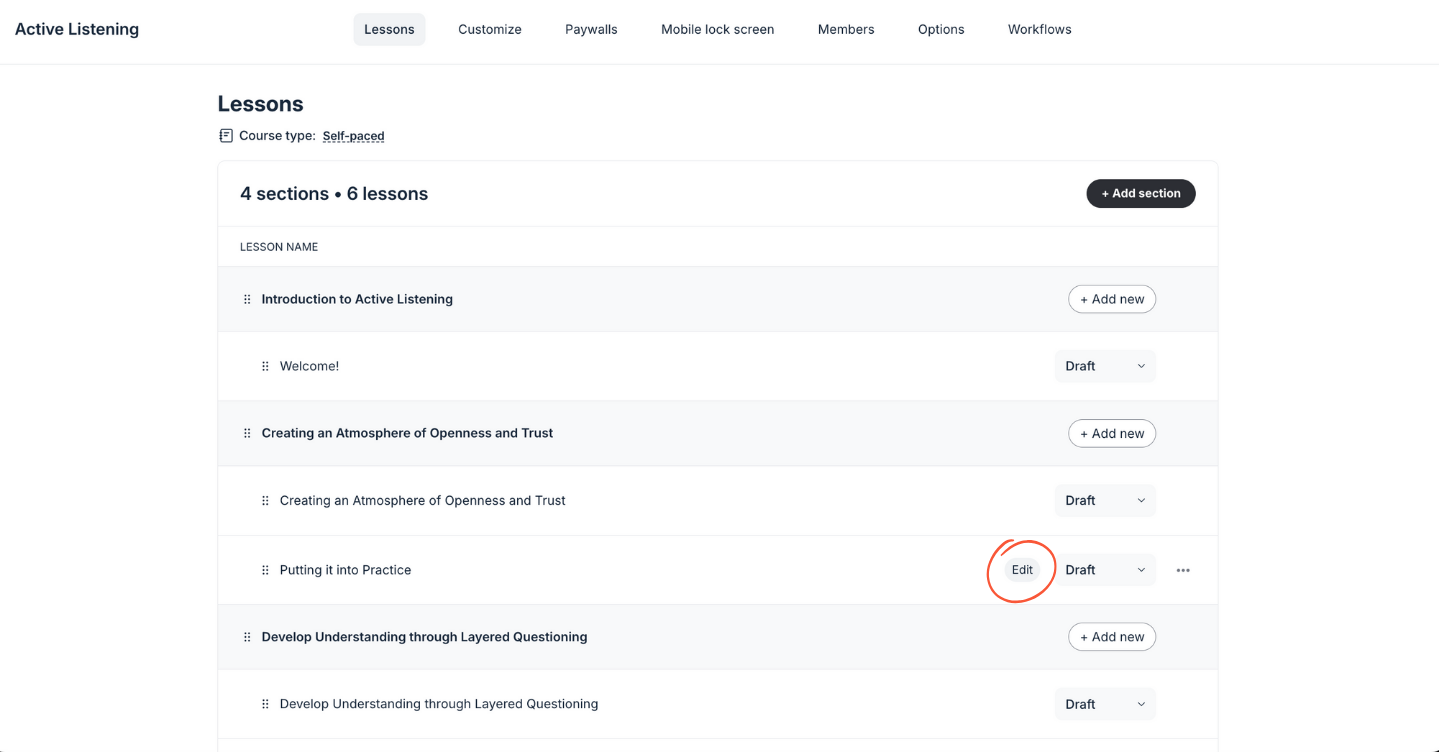Expand Draft dropdown for Develop Understanding lesson
This screenshot has width=1440, height=752.
point(1105,704)
